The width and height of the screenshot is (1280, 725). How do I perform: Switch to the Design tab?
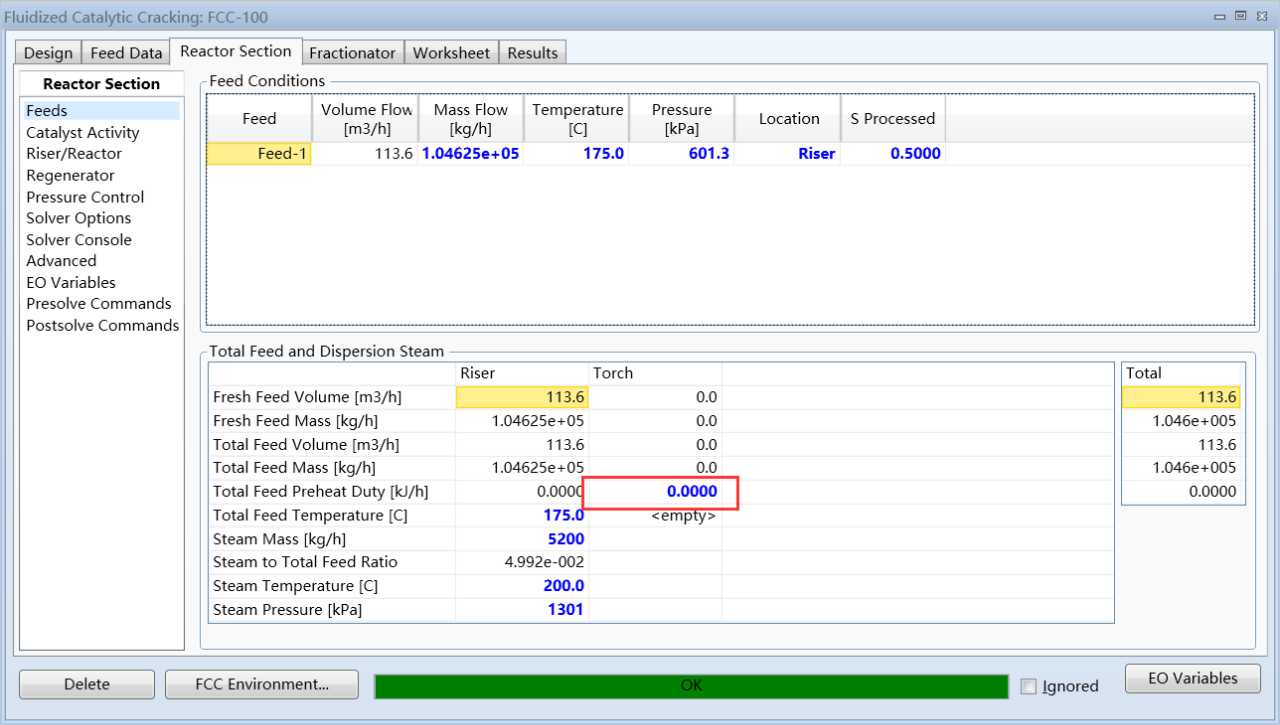tap(48, 53)
